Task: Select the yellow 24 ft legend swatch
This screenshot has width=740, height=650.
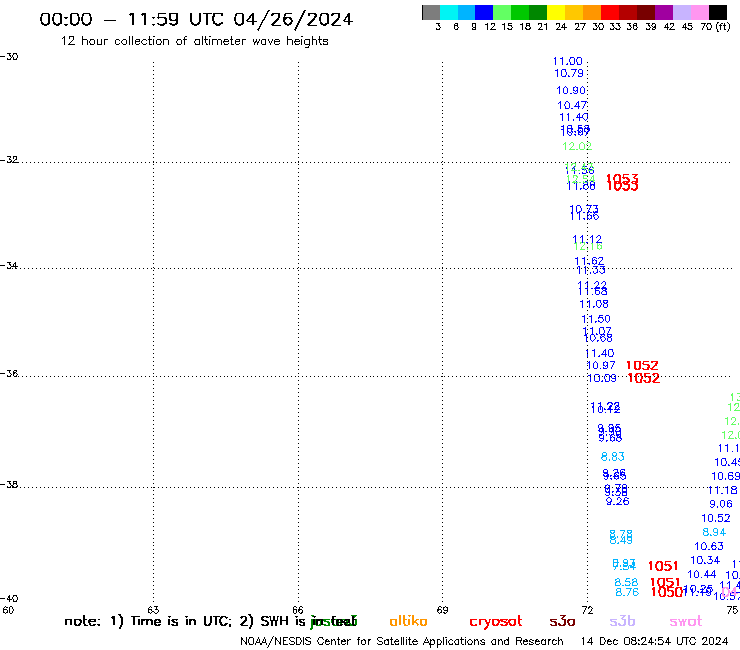Action: point(556,12)
